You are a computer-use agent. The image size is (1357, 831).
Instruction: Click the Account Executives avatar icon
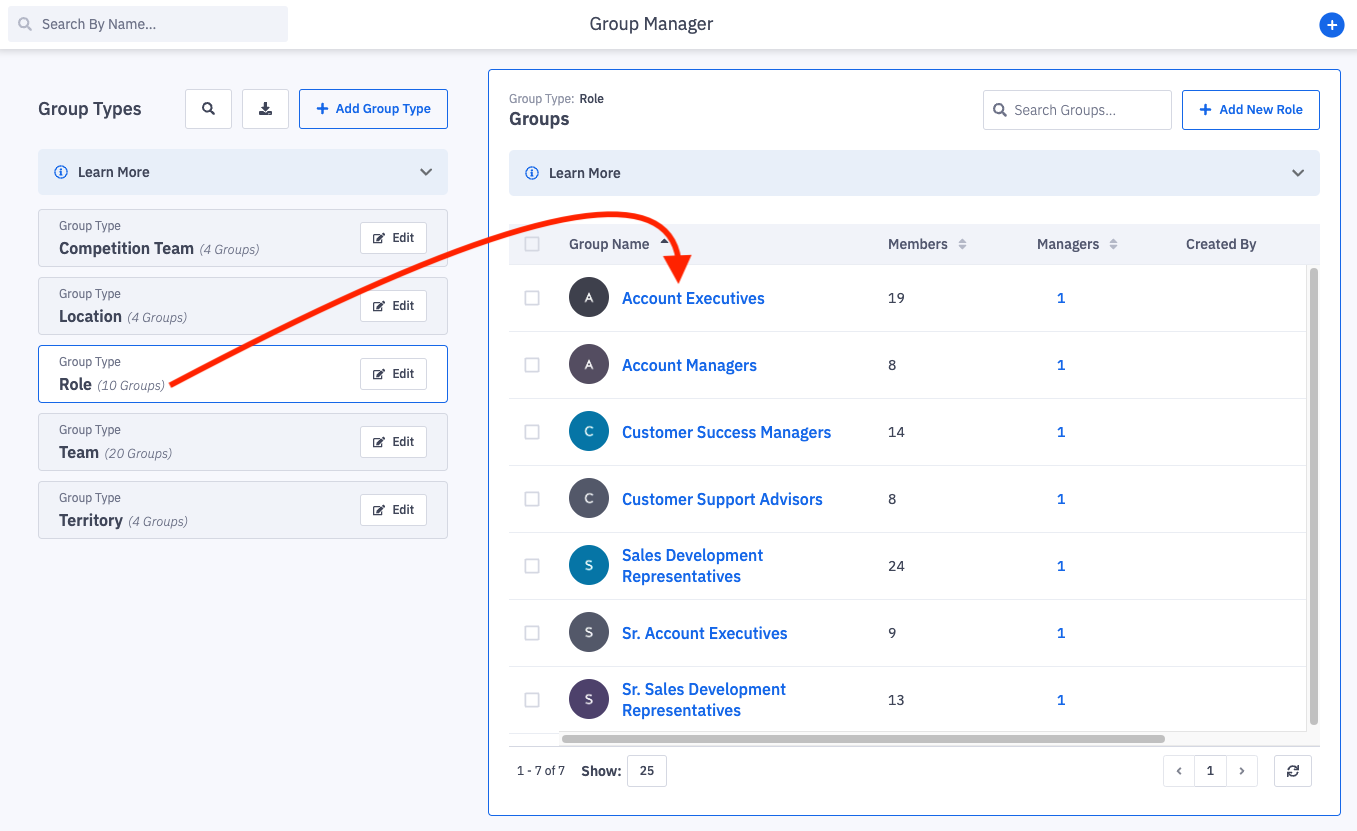click(x=589, y=298)
